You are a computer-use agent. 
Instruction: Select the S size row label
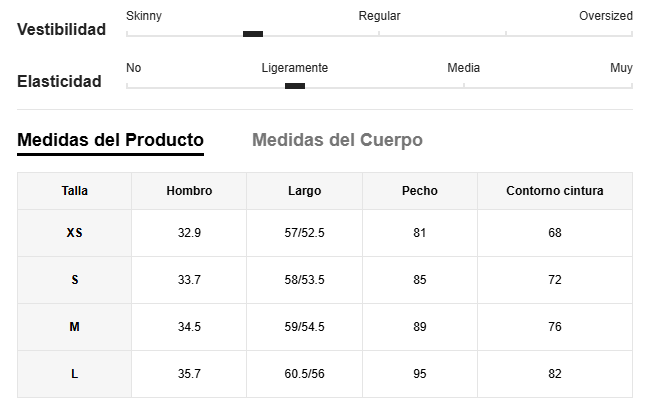point(75,280)
